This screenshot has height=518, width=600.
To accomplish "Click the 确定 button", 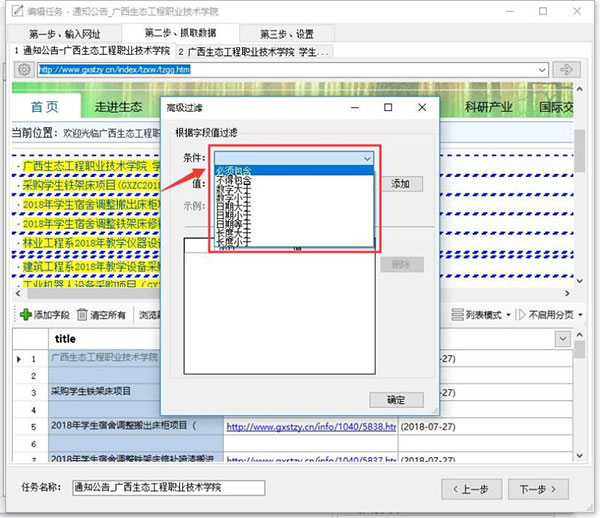I will tap(396, 400).
